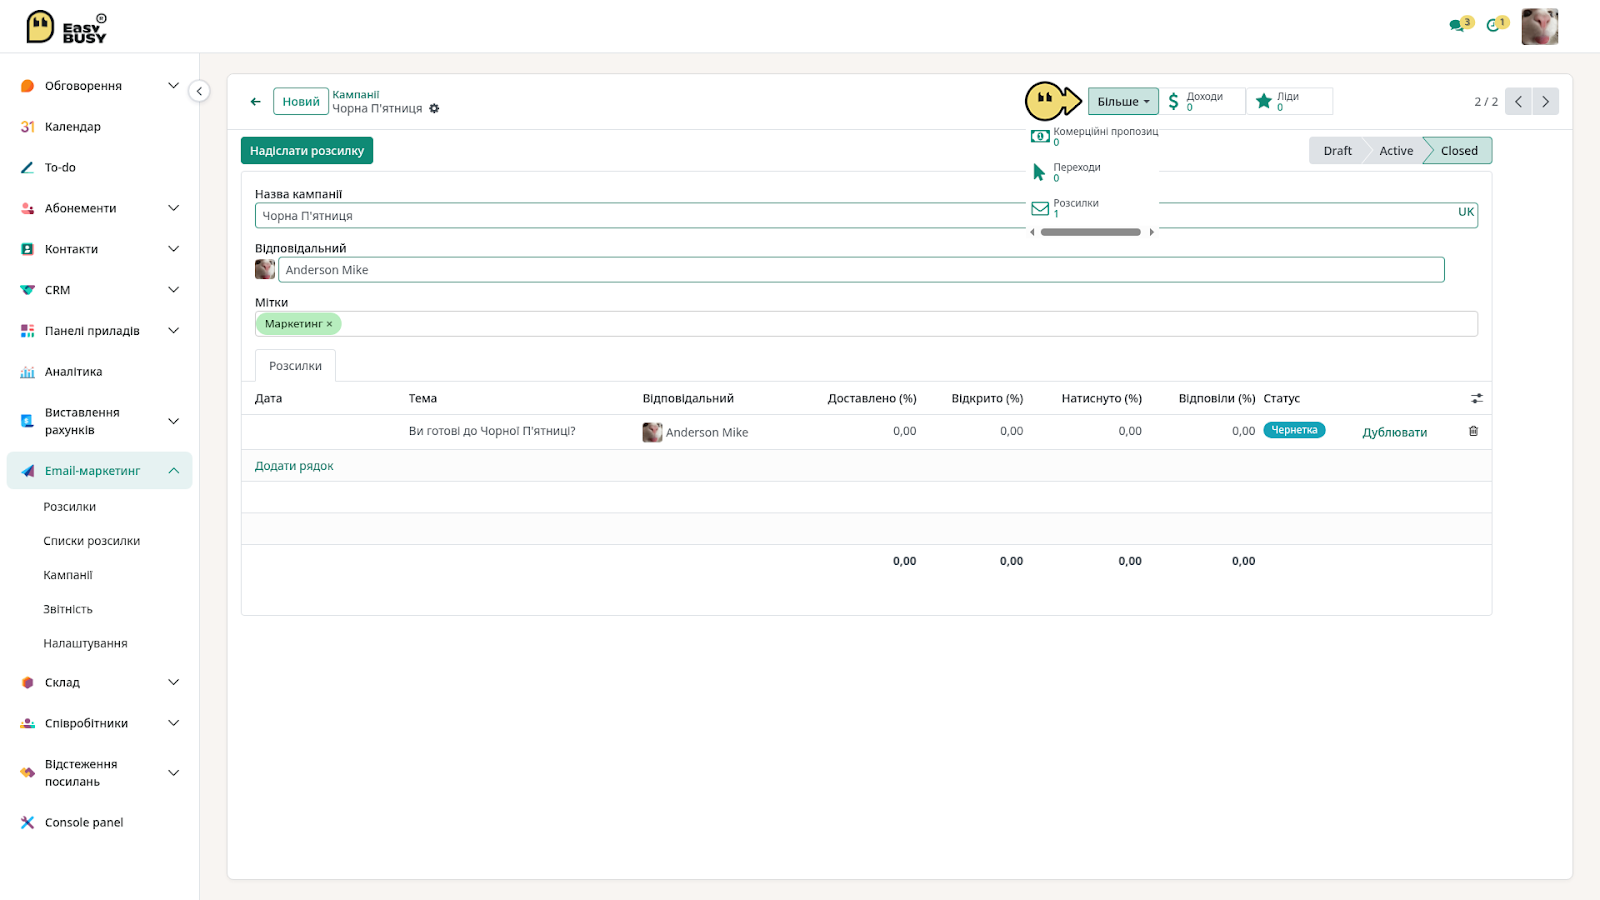Click the Мітки tags field
Screen dimensions: 1600x900
[x=866, y=324]
